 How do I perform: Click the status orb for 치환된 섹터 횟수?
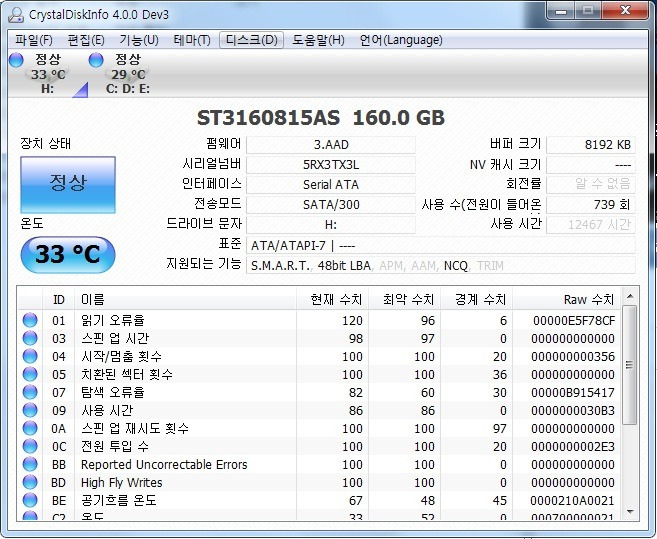pyautogui.click(x=30, y=374)
